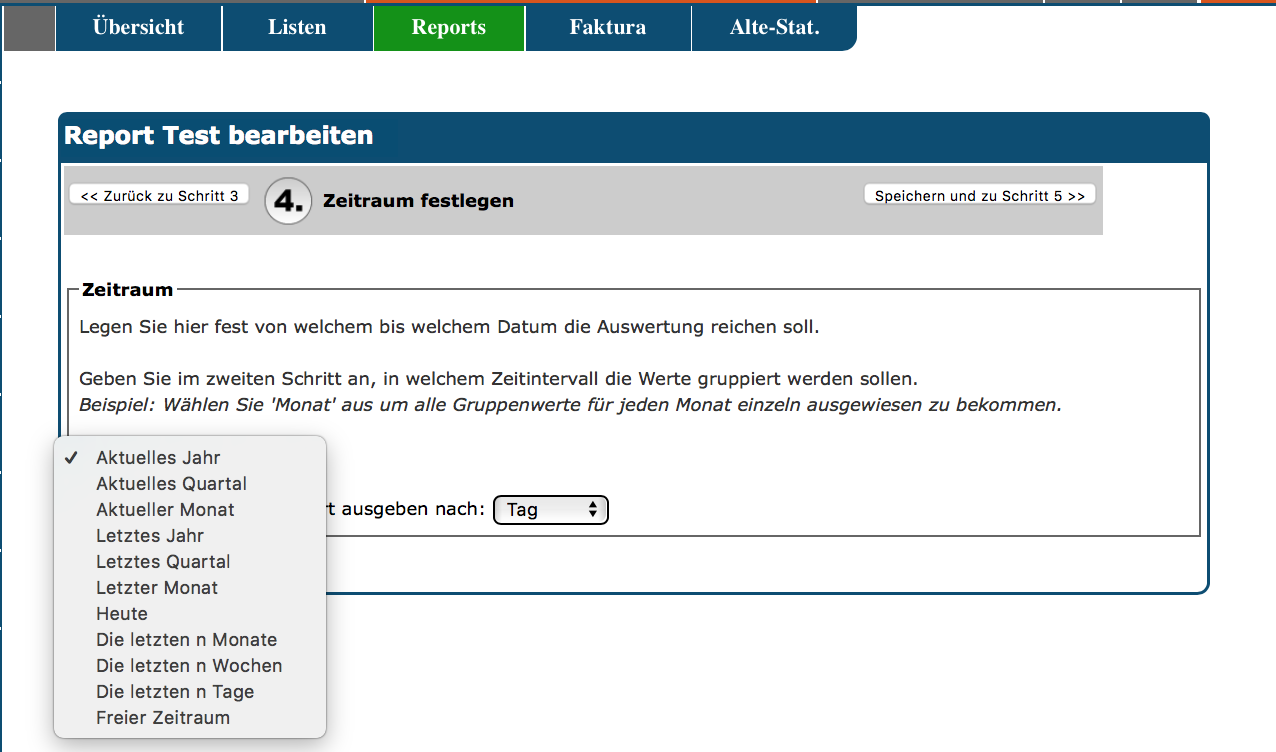Viewport: 1276px width, 752px height.
Task: Select Die letzten n Monate
Action: coord(186,640)
